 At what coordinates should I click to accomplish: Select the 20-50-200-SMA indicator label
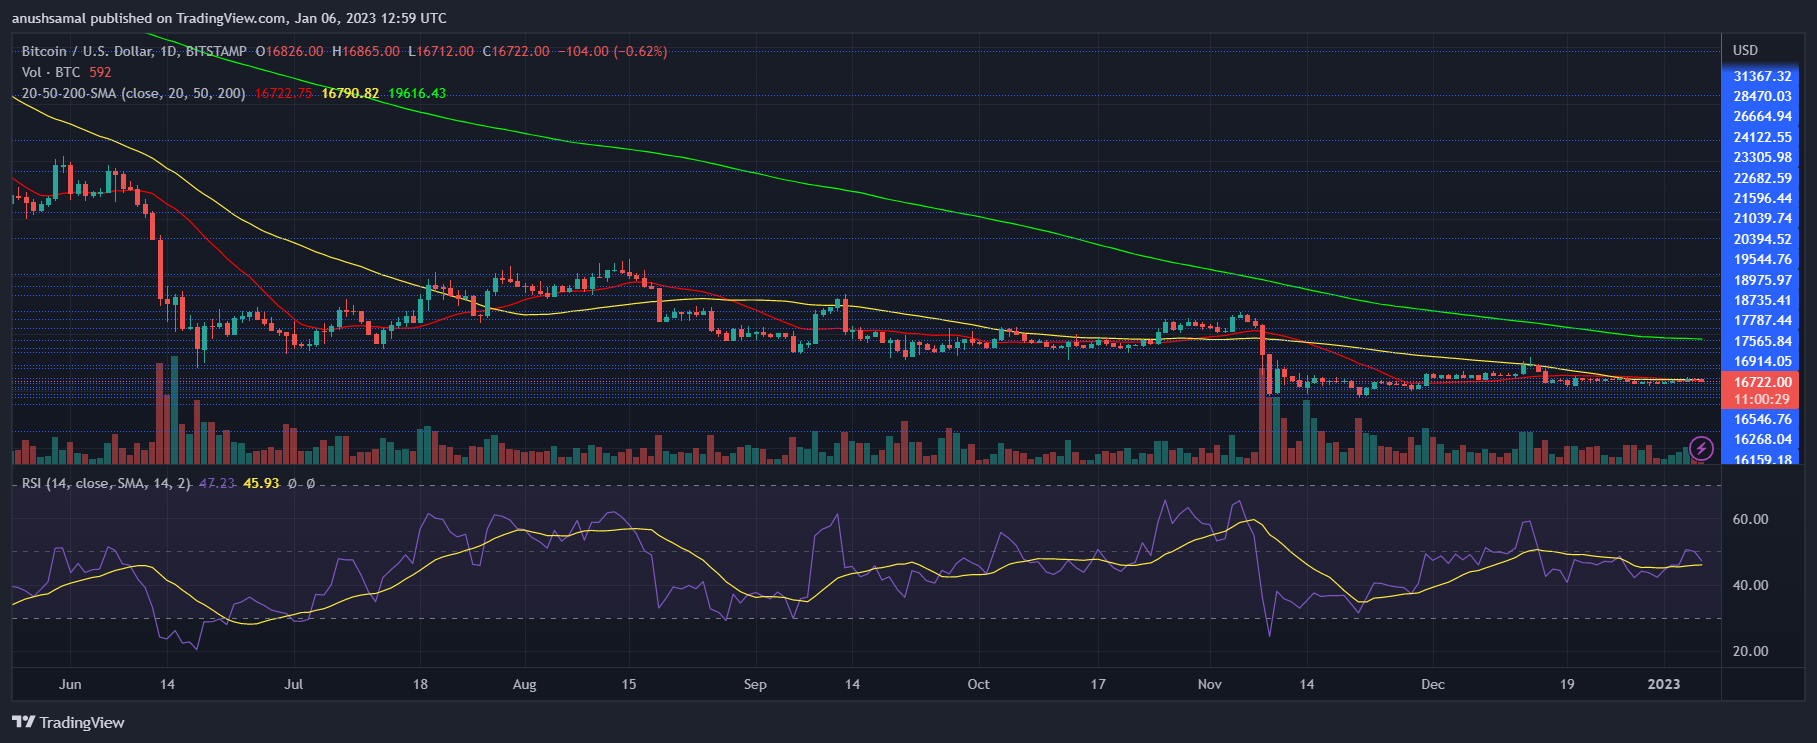(133, 93)
